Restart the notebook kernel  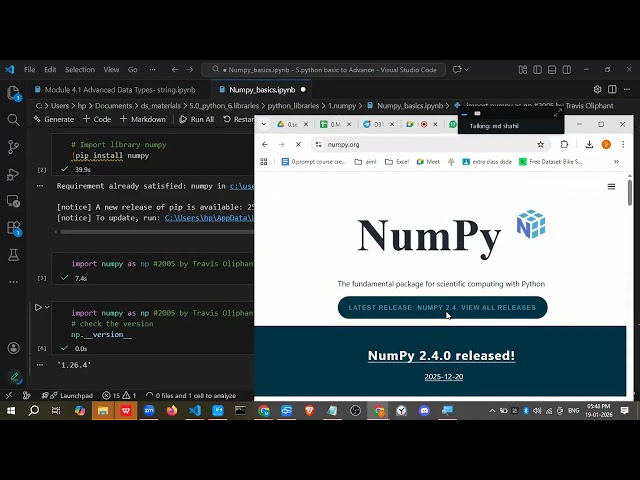238,119
